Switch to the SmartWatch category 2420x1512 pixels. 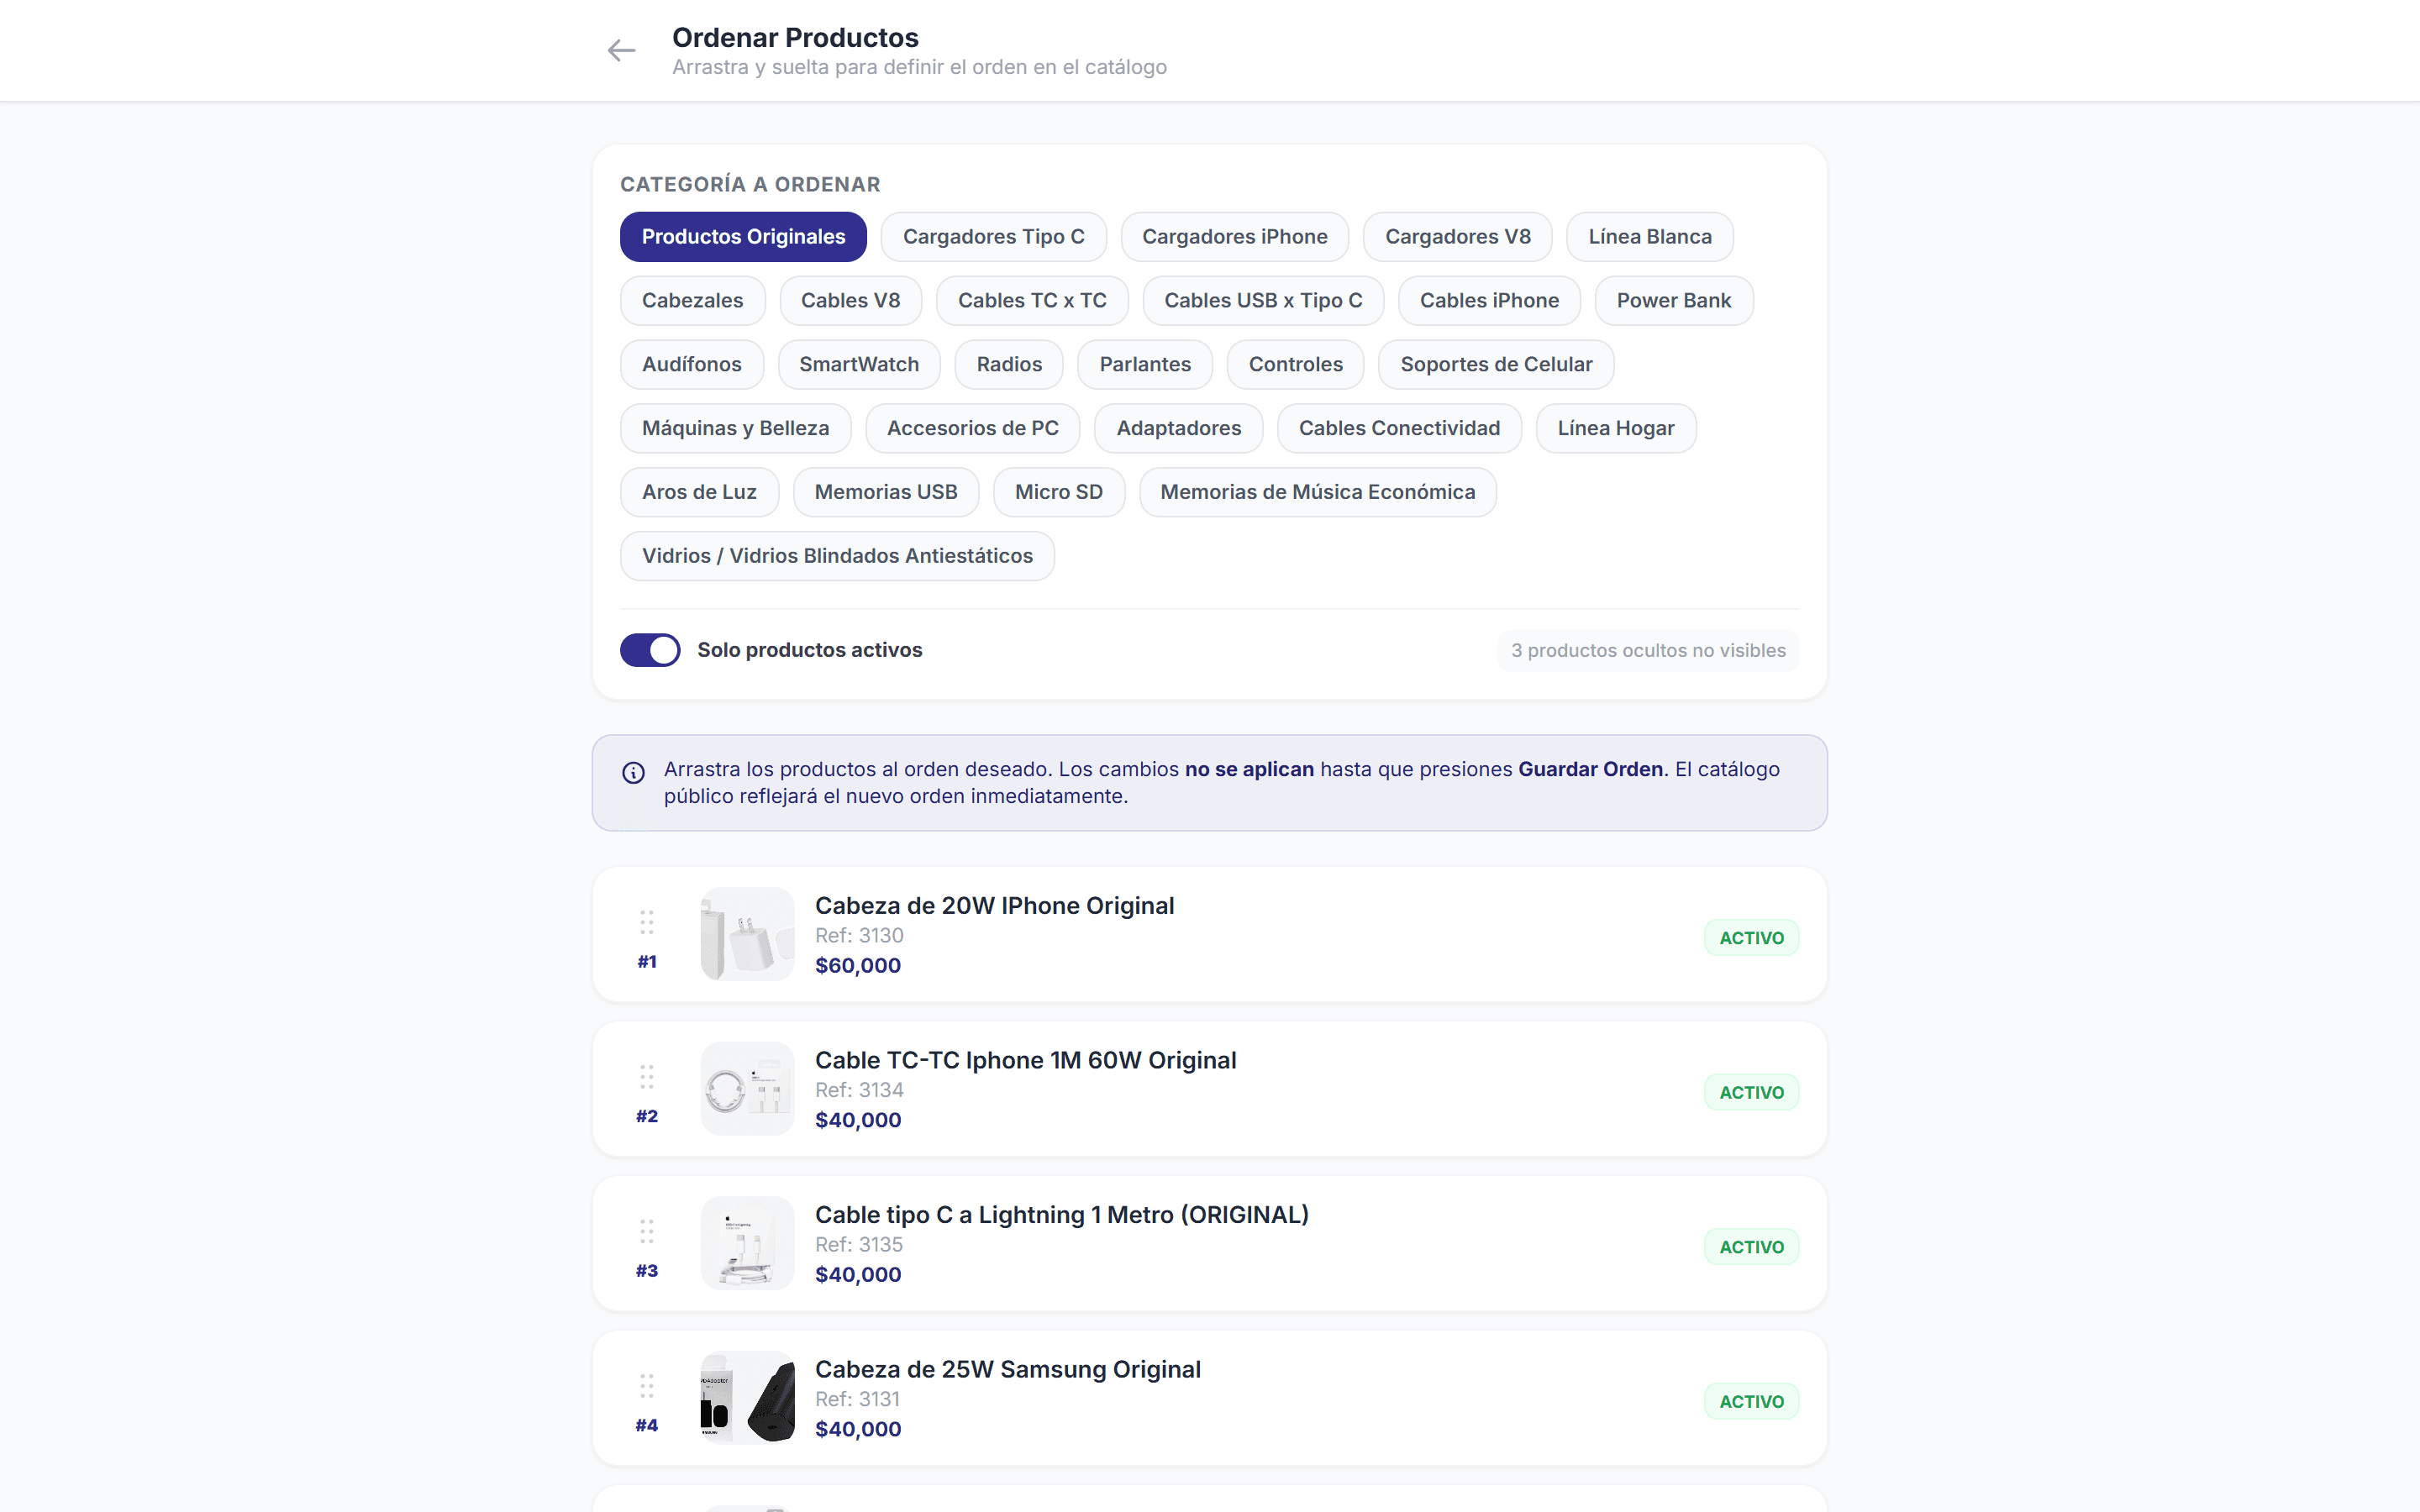(x=859, y=365)
